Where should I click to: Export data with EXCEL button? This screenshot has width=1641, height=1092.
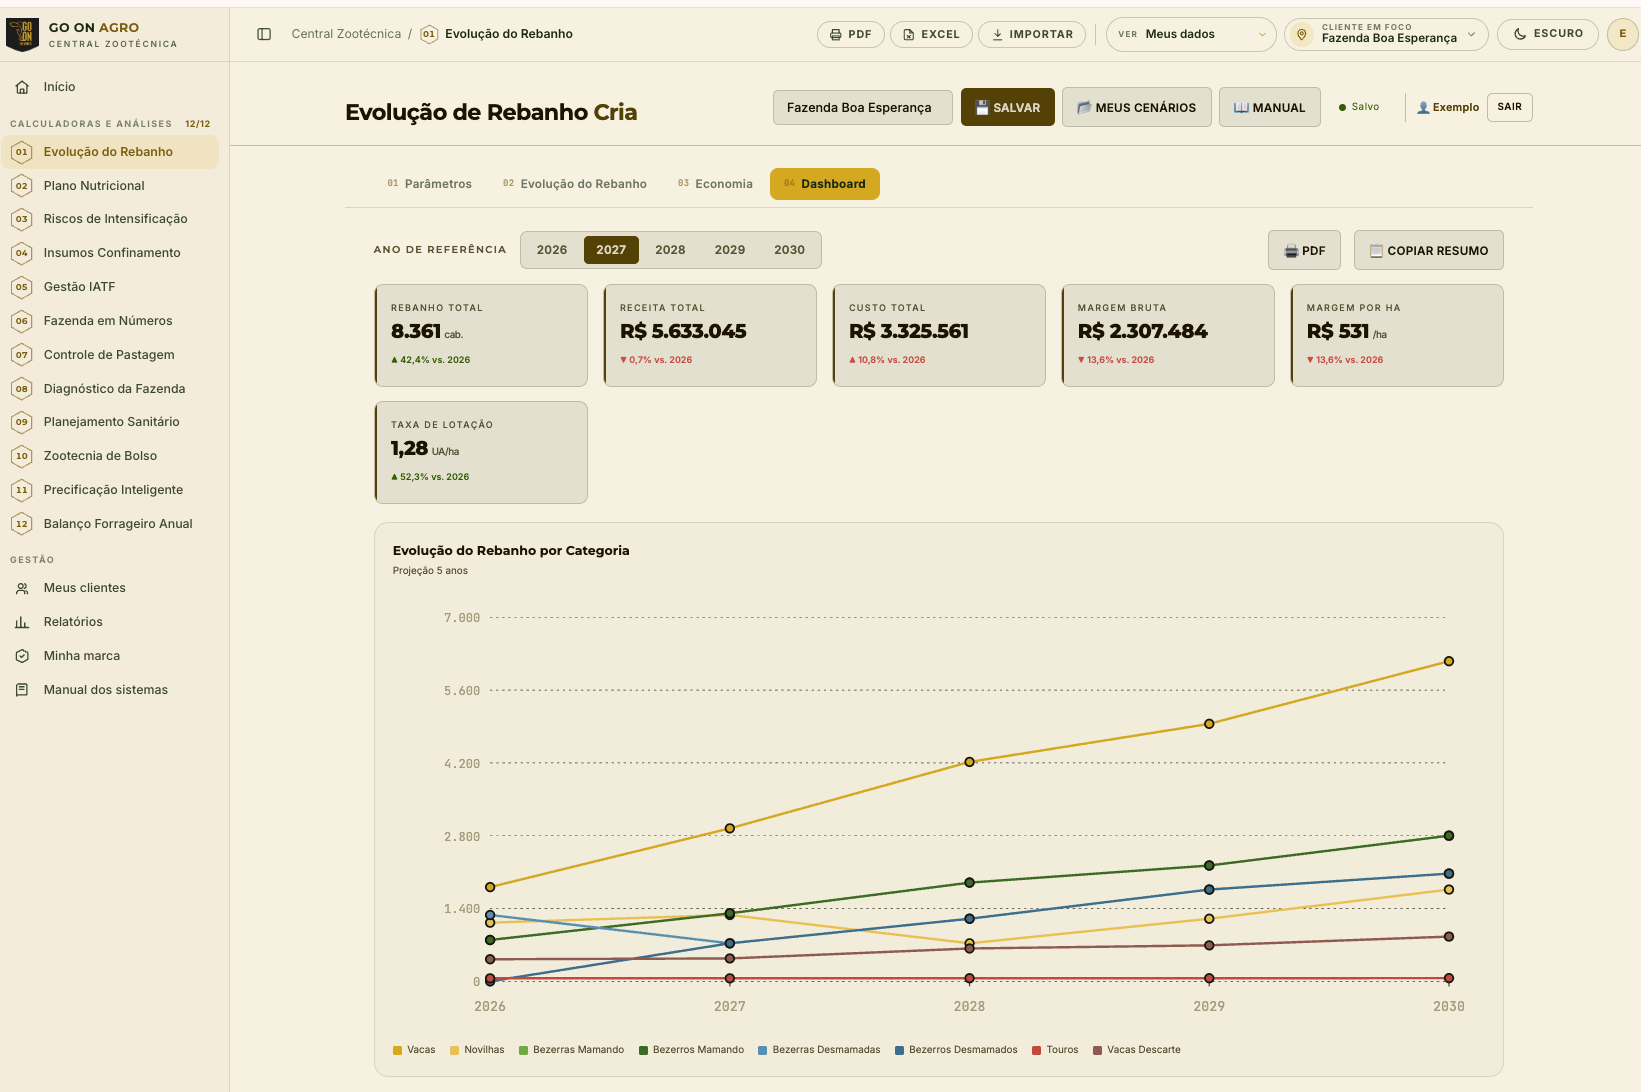tap(931, 34)
